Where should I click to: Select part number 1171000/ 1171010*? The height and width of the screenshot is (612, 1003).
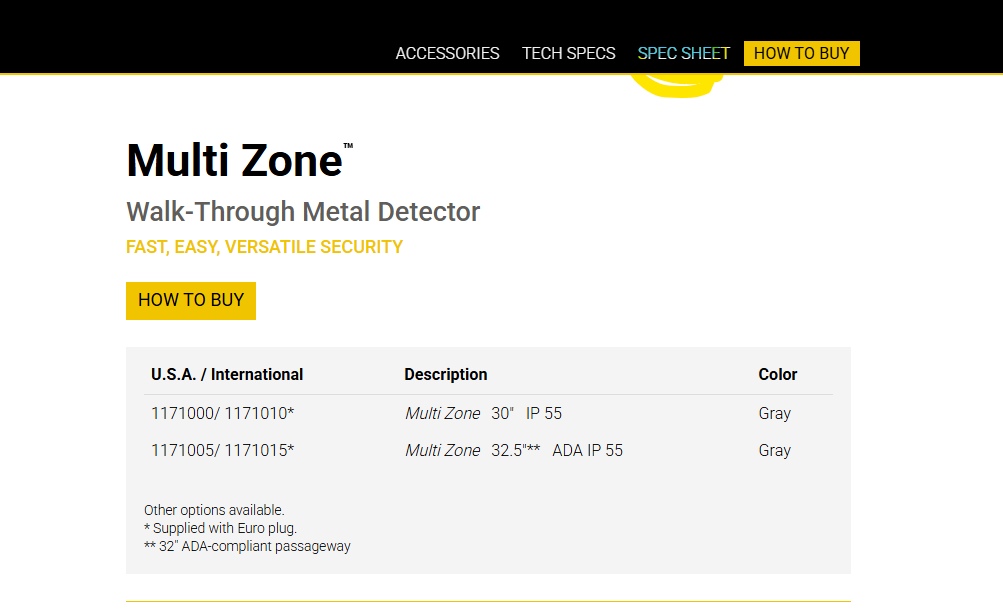(x=222, y=413)
